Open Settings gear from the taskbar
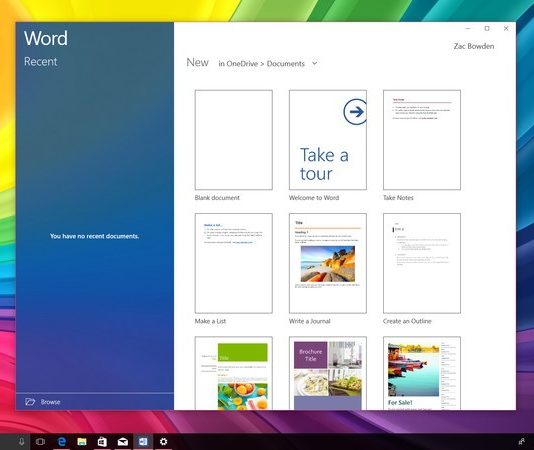This screenshot has width=534, height=450. click(163, 442)
